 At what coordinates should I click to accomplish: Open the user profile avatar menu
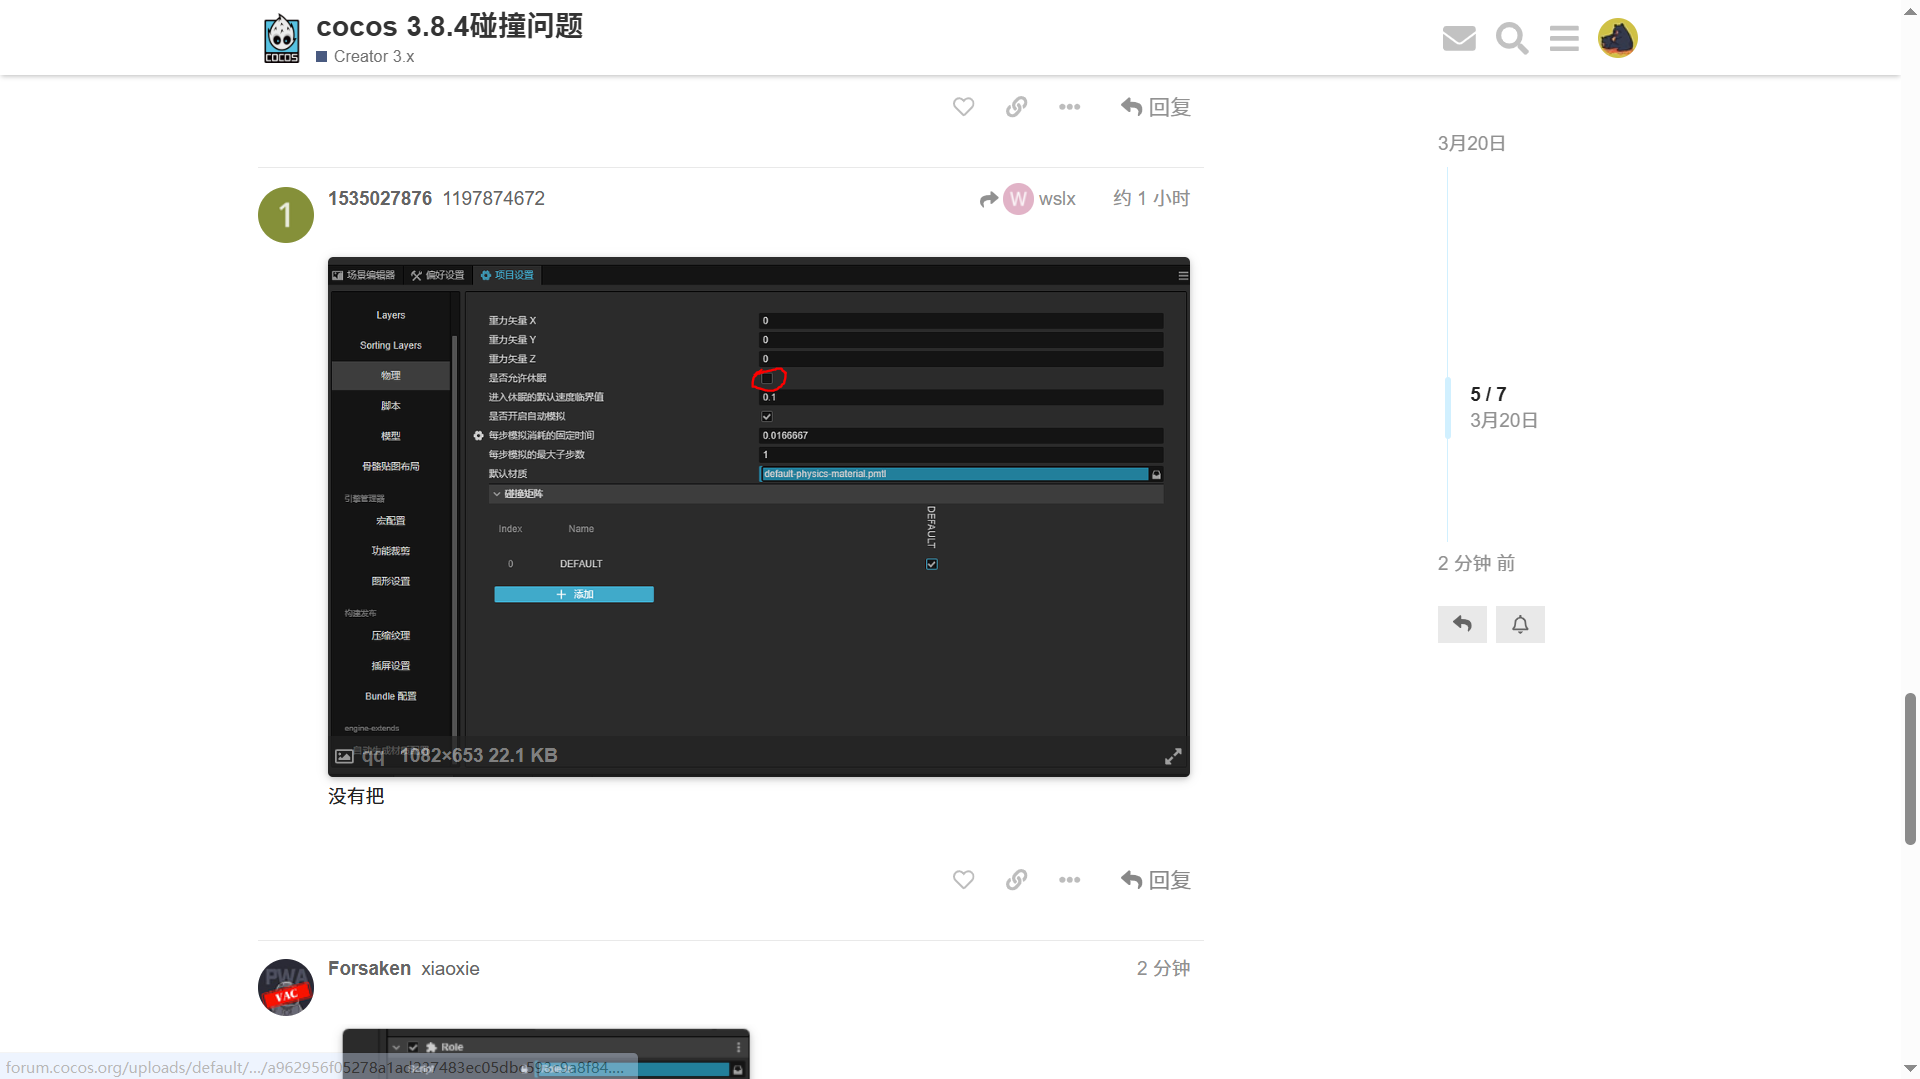point(1617,38)
